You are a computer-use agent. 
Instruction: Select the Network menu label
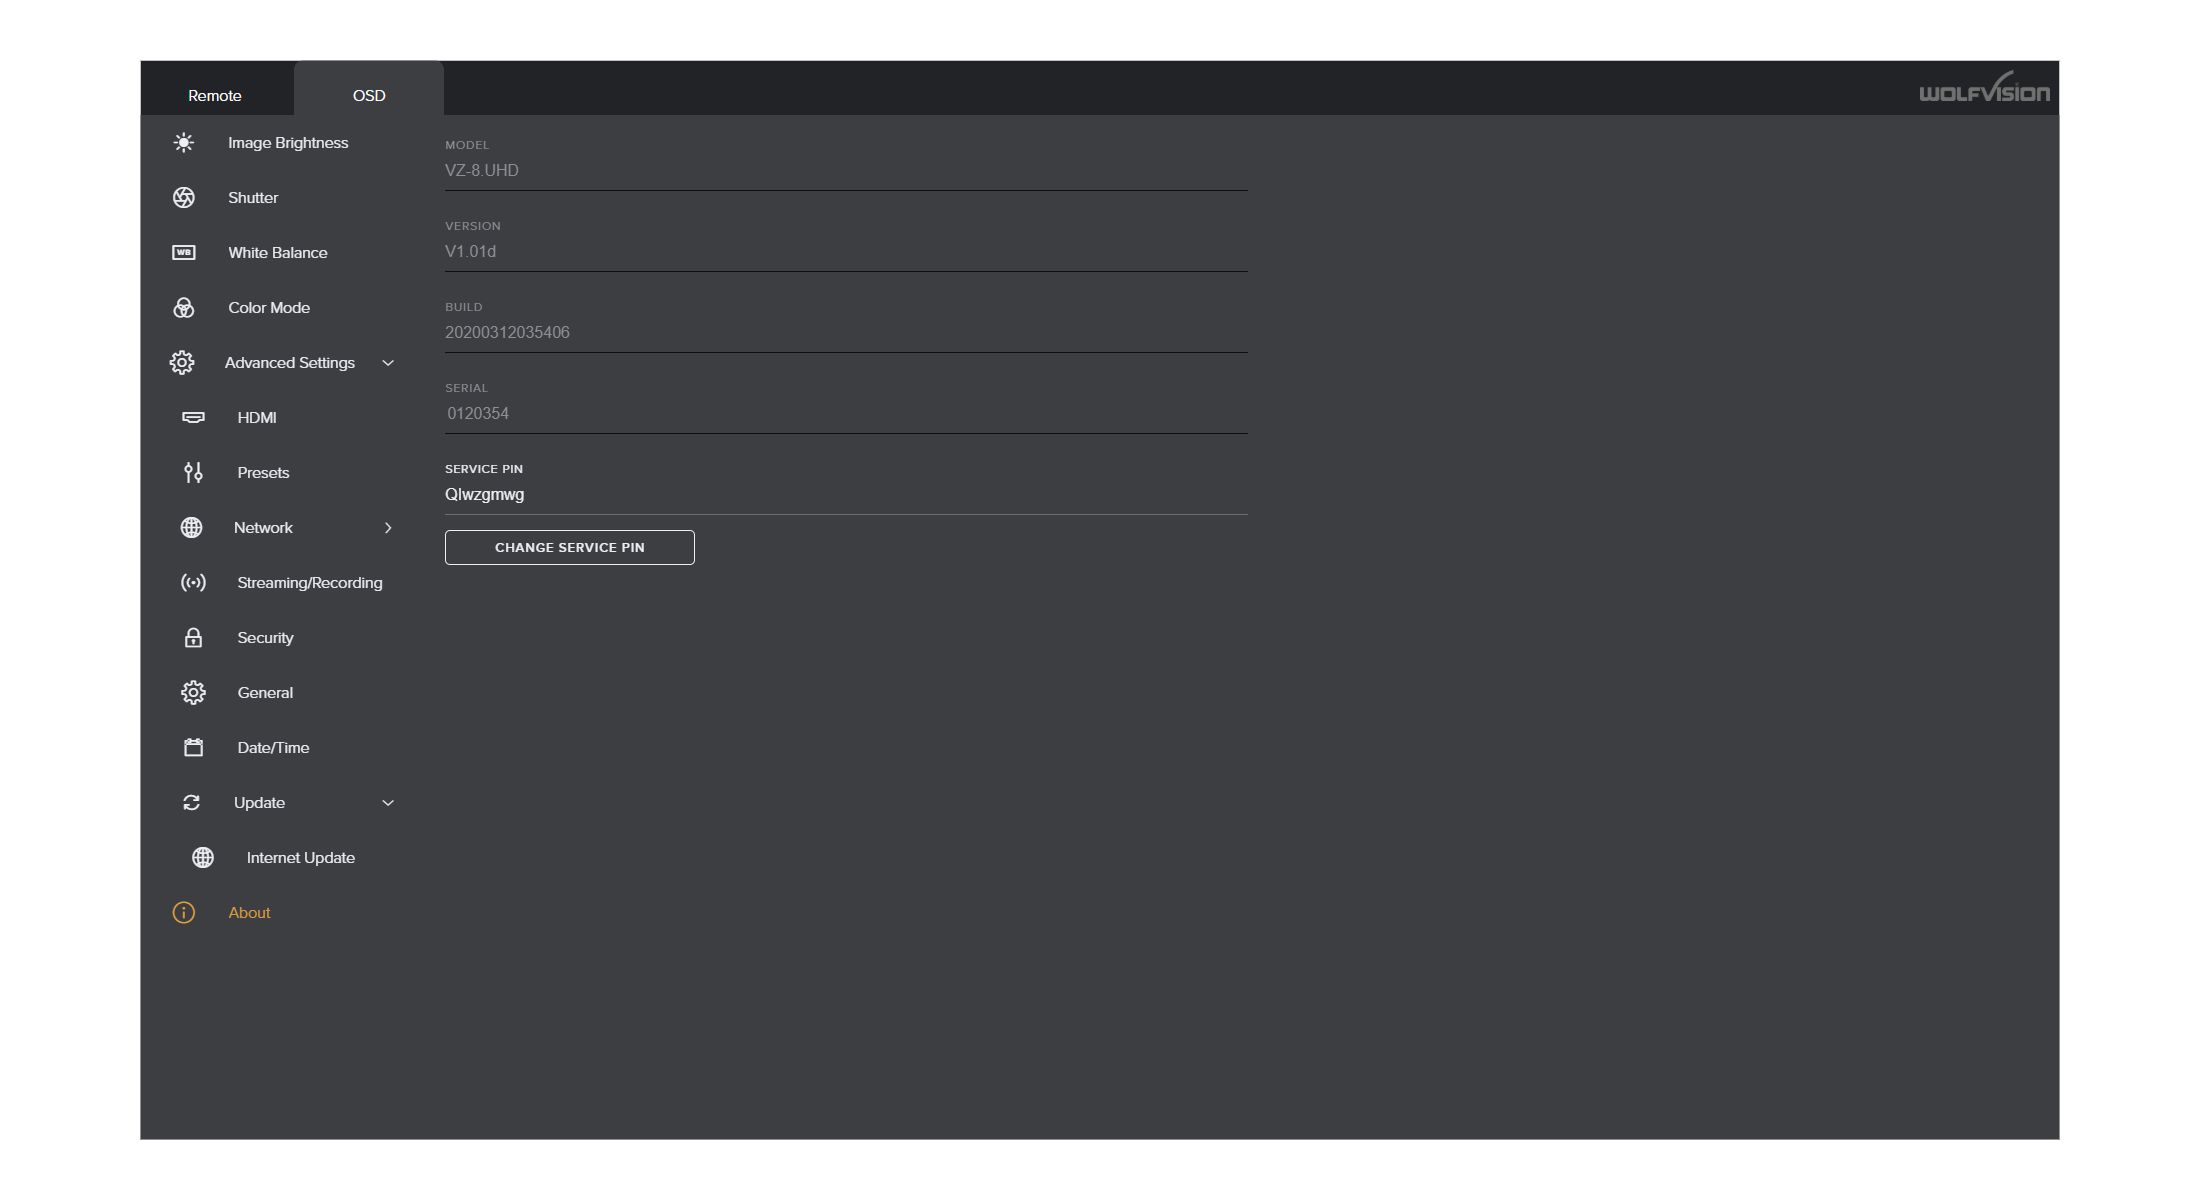tap(263, 528)
